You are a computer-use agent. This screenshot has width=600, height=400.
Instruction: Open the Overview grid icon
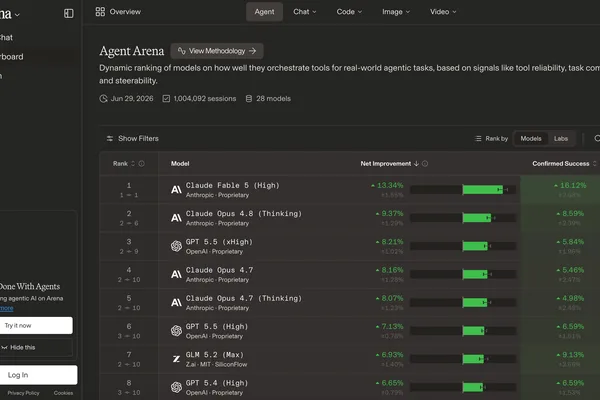click(x=100, y=12)
